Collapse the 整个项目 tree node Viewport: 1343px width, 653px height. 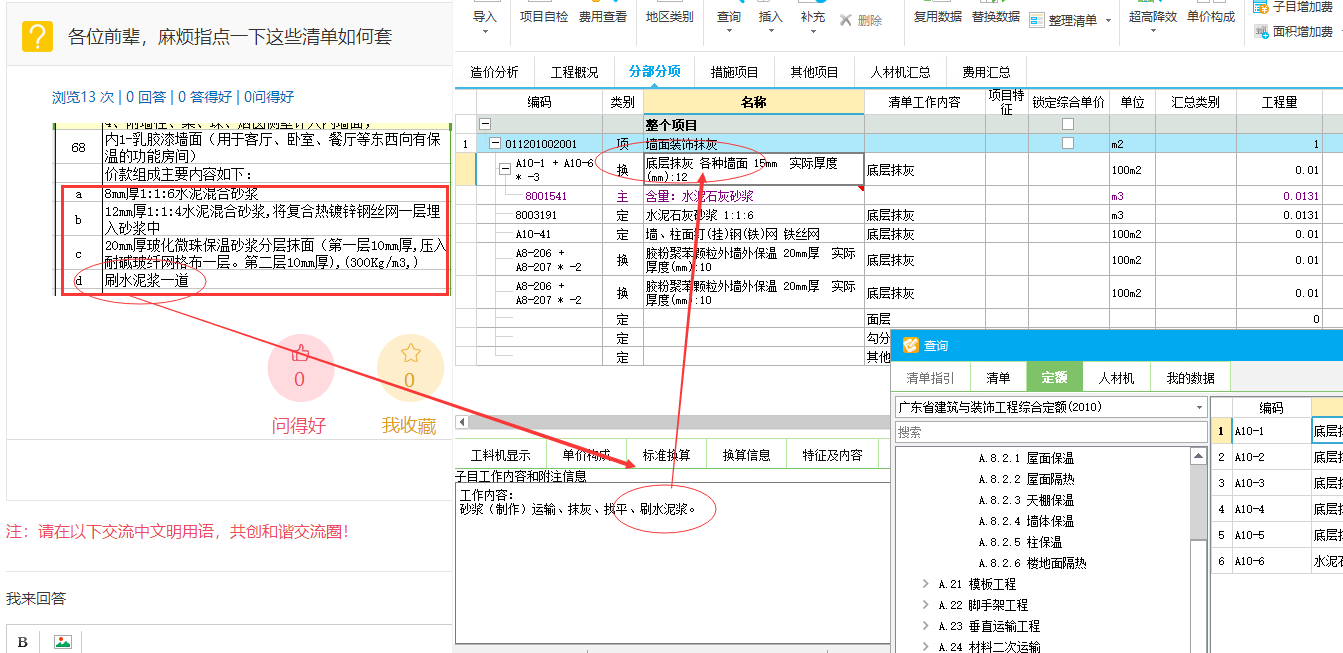tap(485, 125)
